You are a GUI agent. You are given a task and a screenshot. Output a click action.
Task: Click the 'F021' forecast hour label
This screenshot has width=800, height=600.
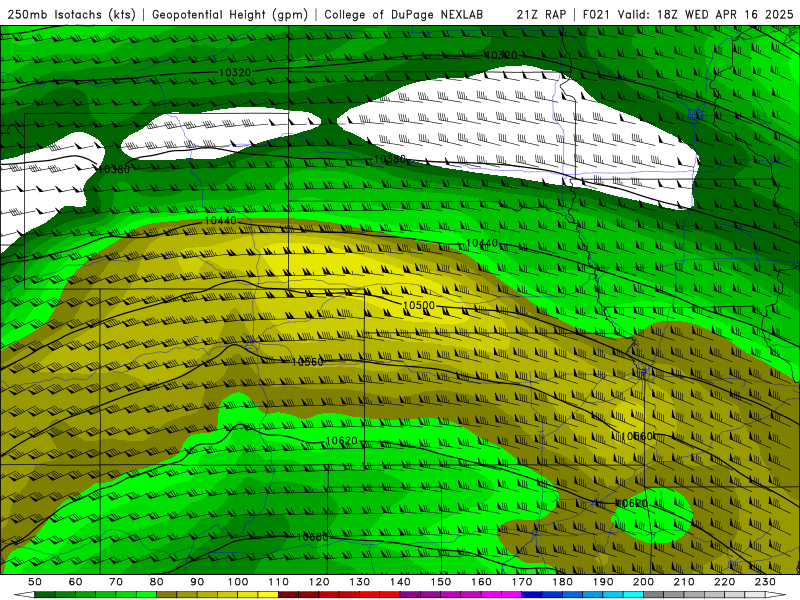point(597,14)
